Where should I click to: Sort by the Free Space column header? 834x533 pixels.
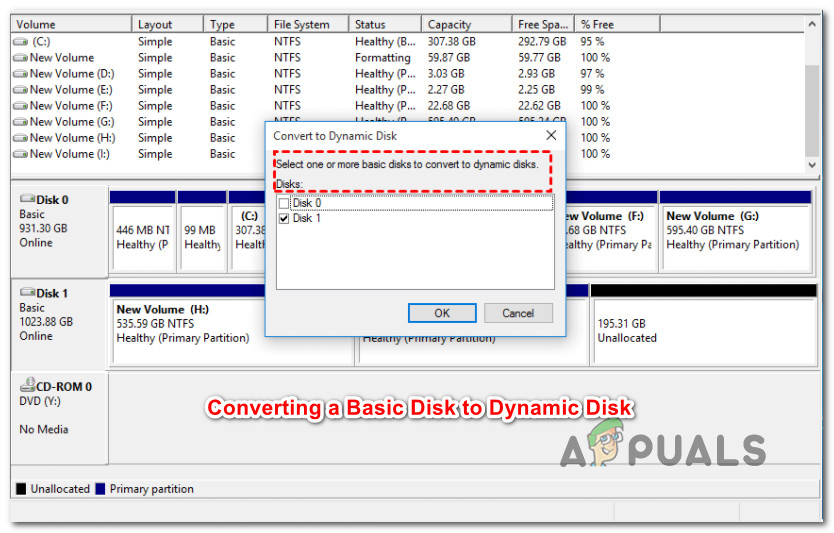tap(543, 24)
